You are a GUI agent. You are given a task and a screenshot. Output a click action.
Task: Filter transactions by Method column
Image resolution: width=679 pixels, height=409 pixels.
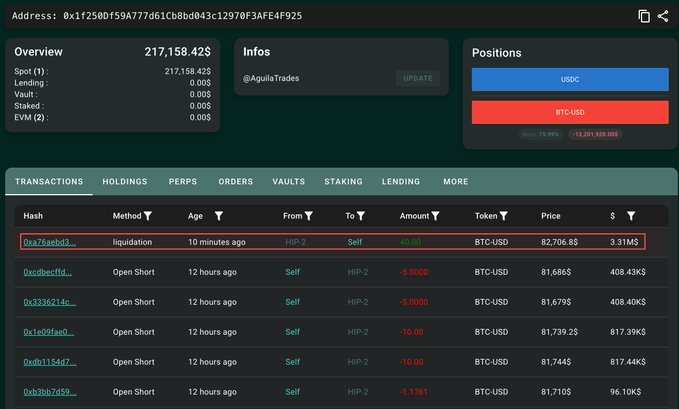pyautogui.click(x=148, y=216)
